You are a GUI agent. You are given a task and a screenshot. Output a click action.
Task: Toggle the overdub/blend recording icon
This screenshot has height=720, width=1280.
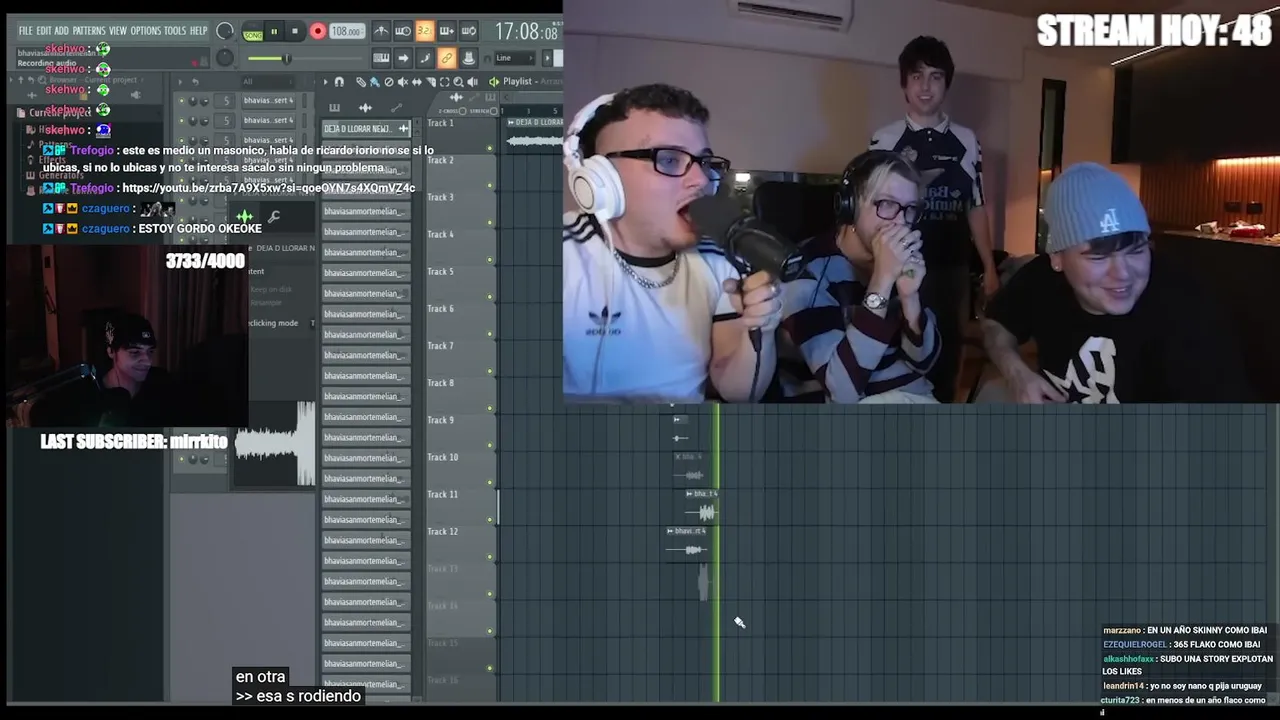(x=447, y=31)
